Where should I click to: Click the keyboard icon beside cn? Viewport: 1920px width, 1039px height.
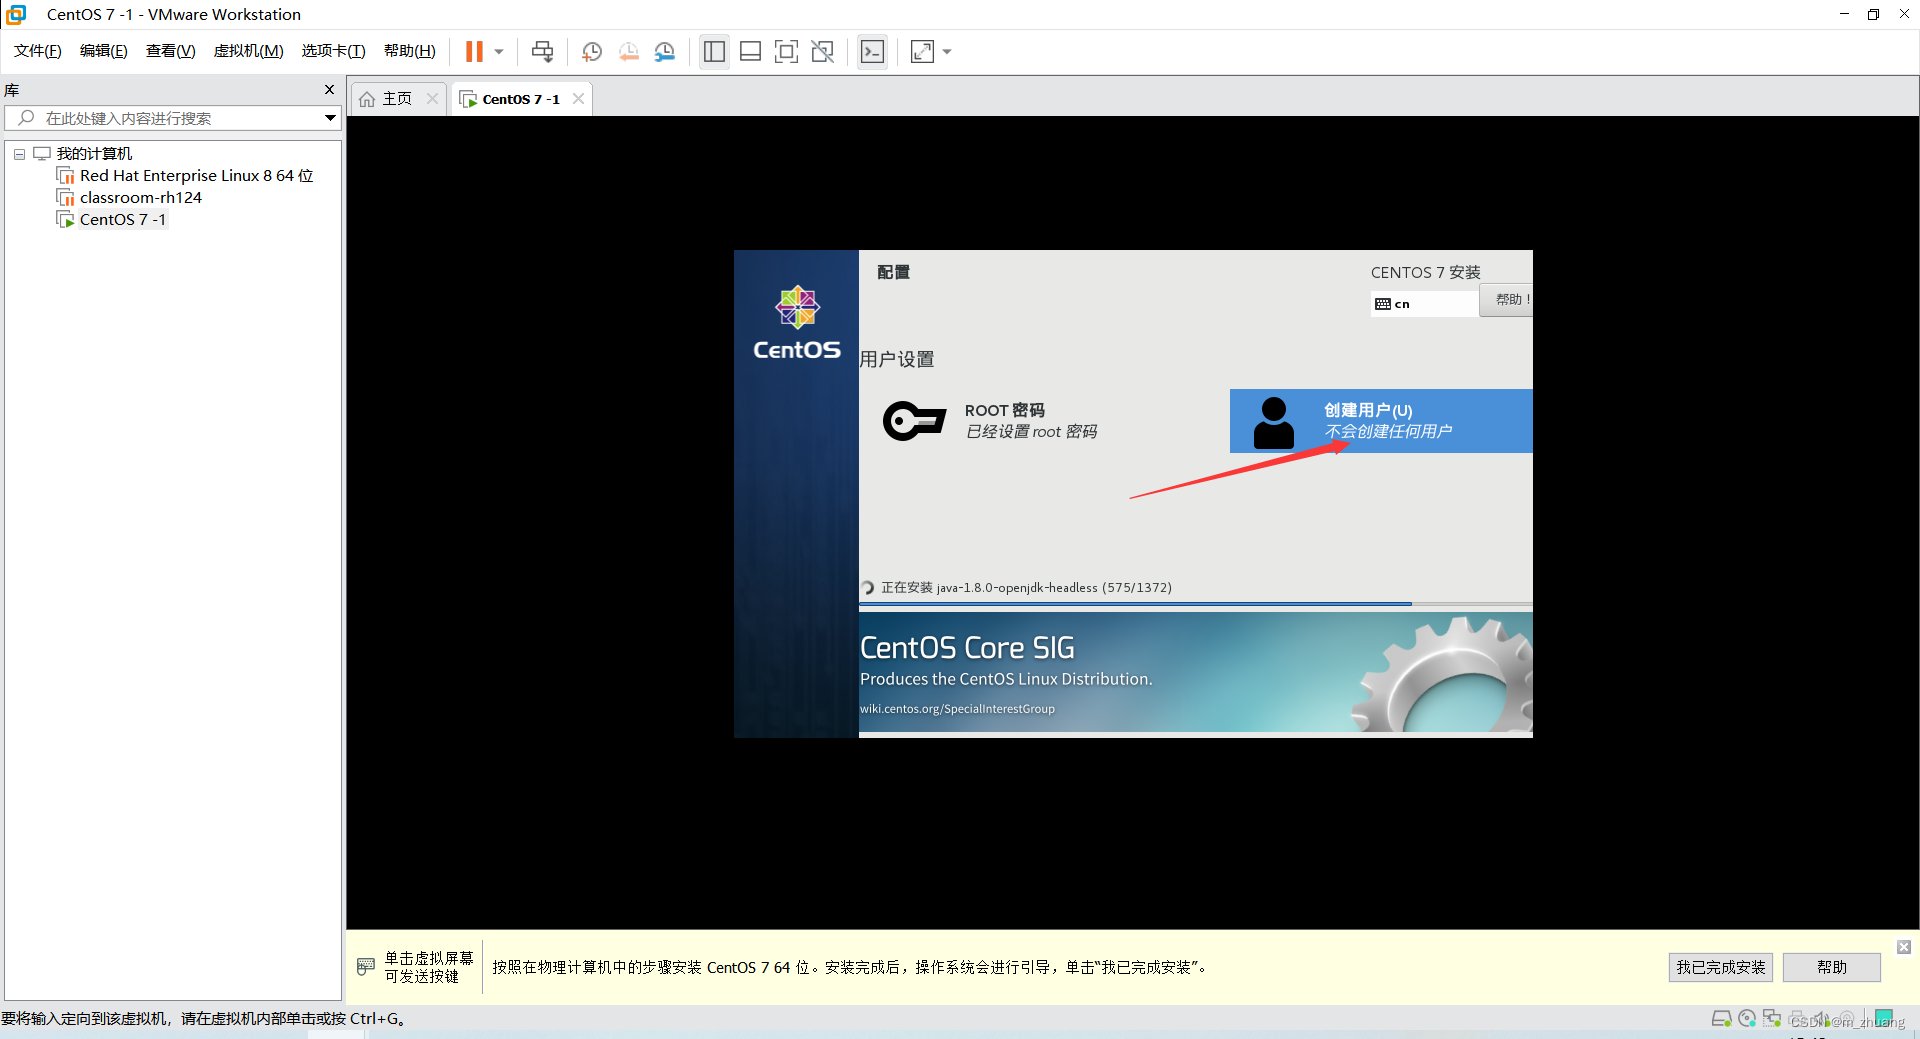pos(1383,304)
